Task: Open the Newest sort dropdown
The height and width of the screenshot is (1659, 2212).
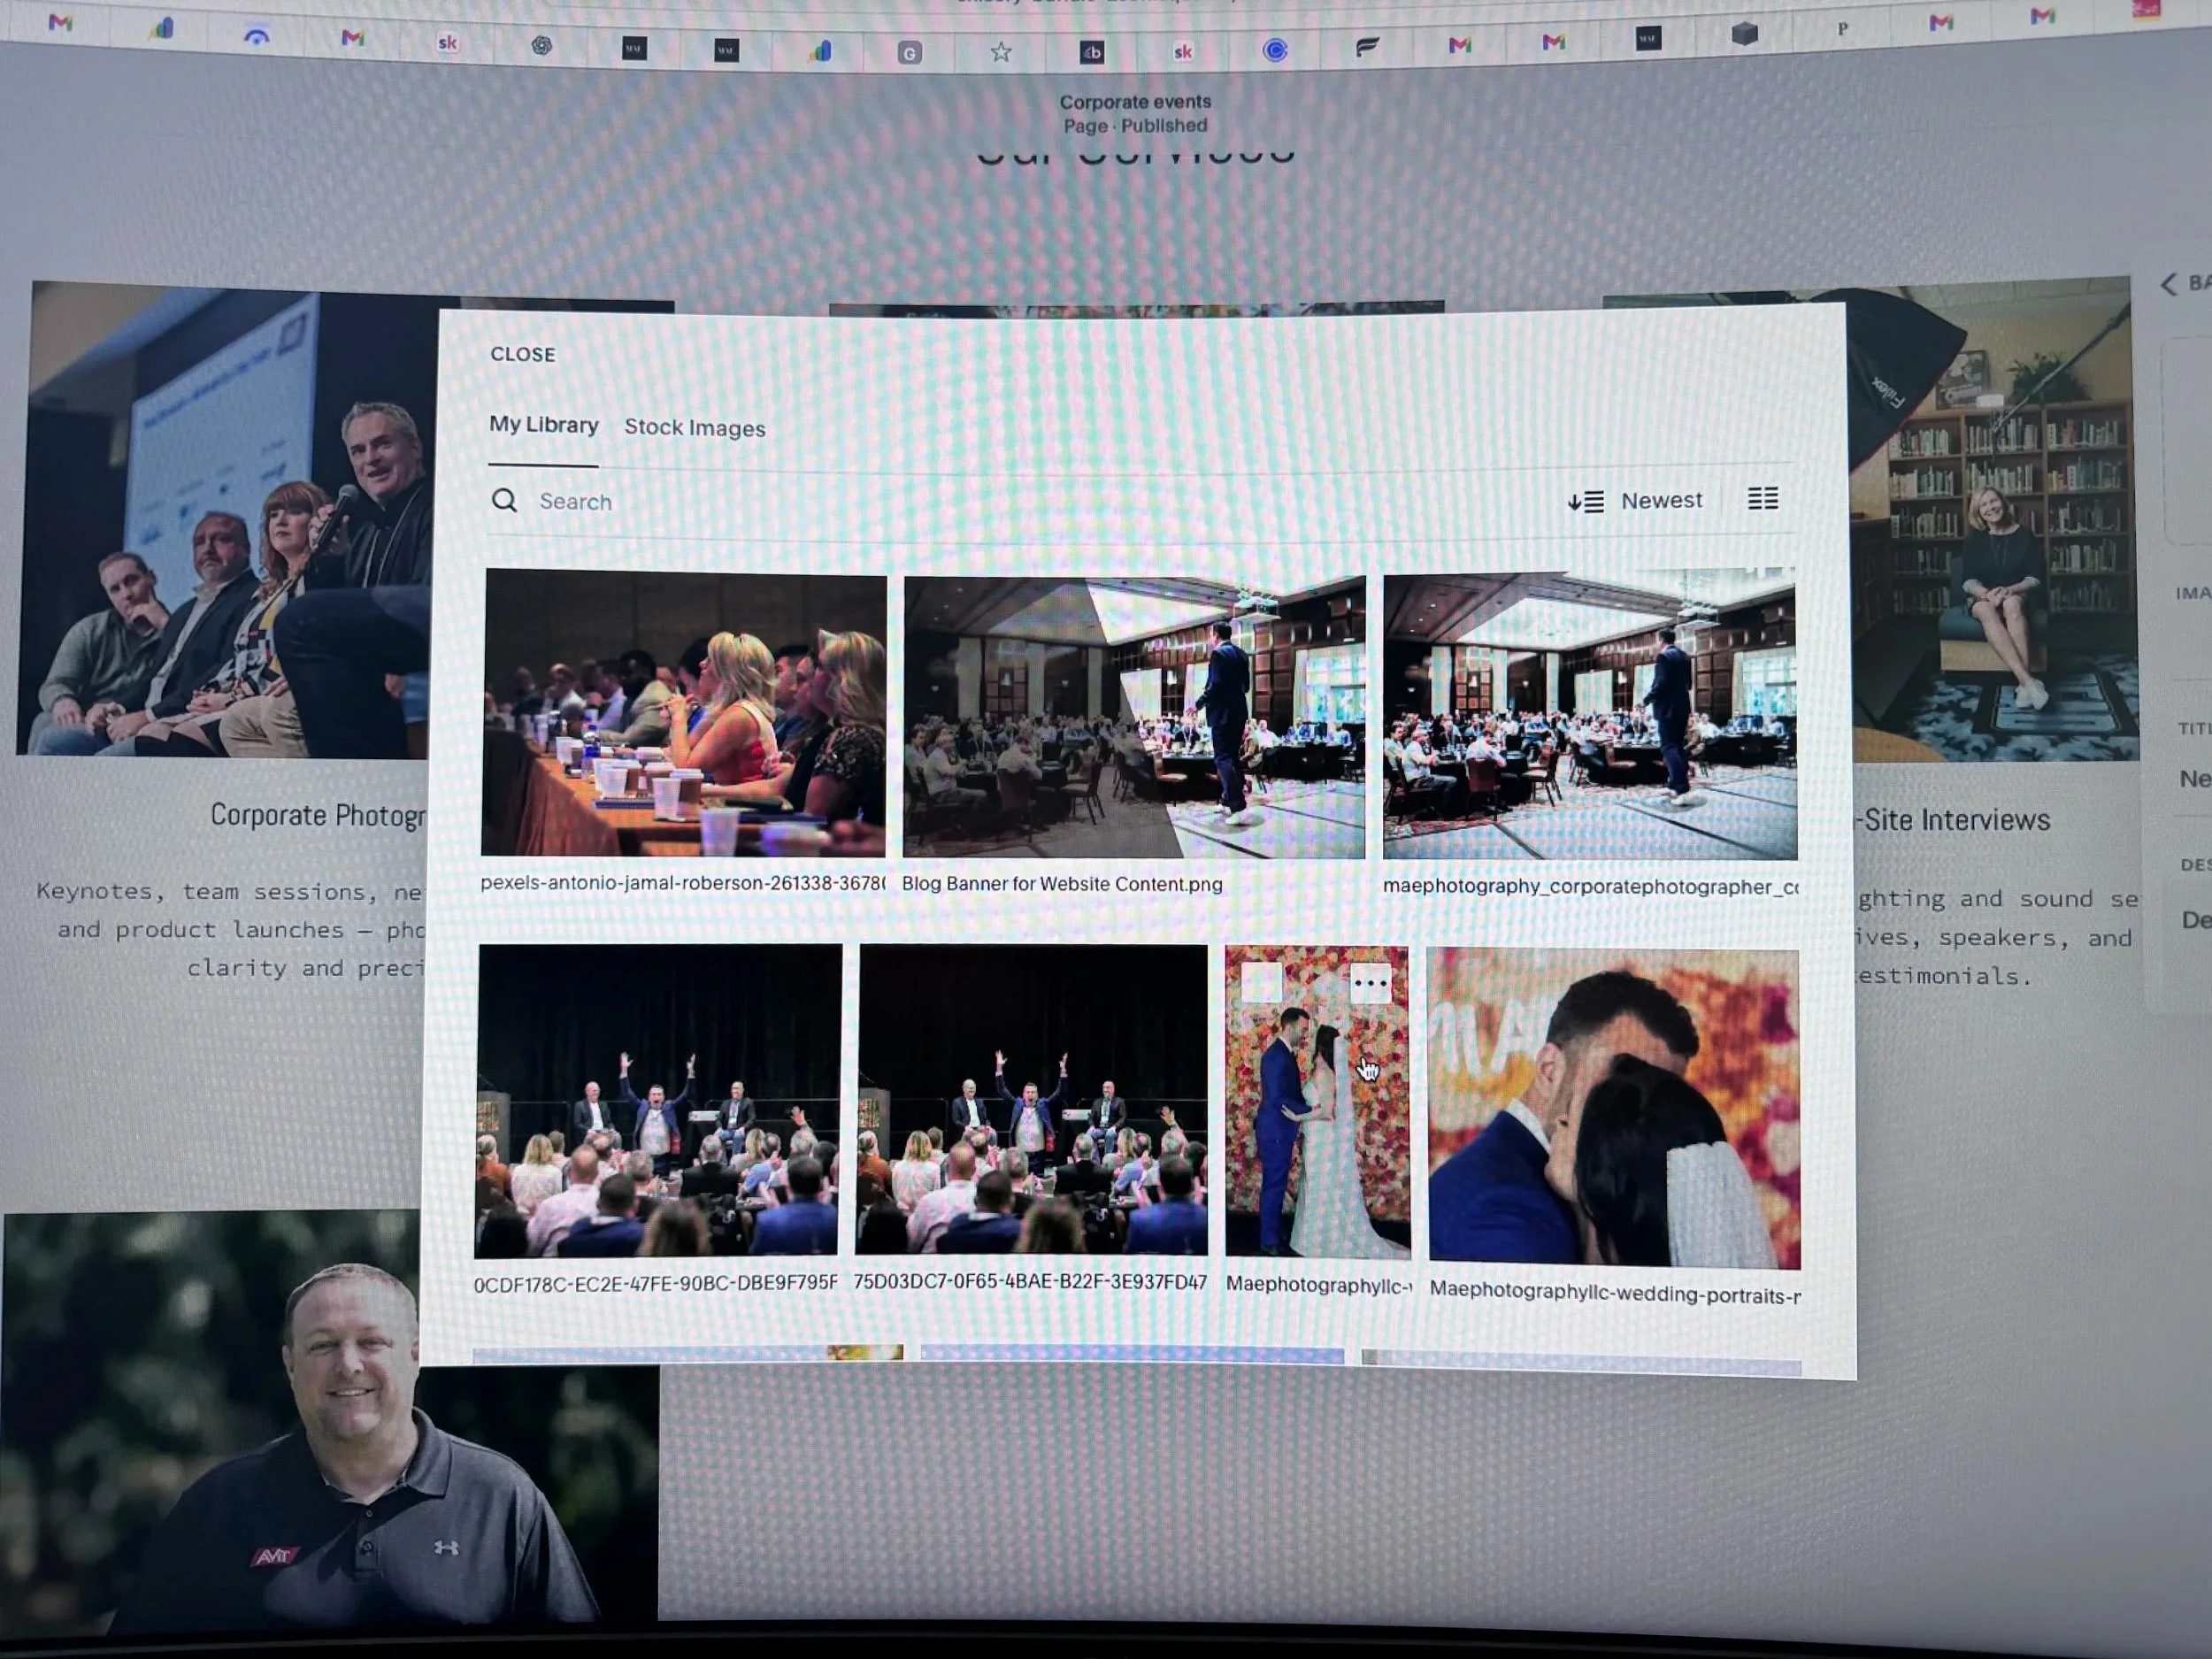Action: click(1661, 500)
